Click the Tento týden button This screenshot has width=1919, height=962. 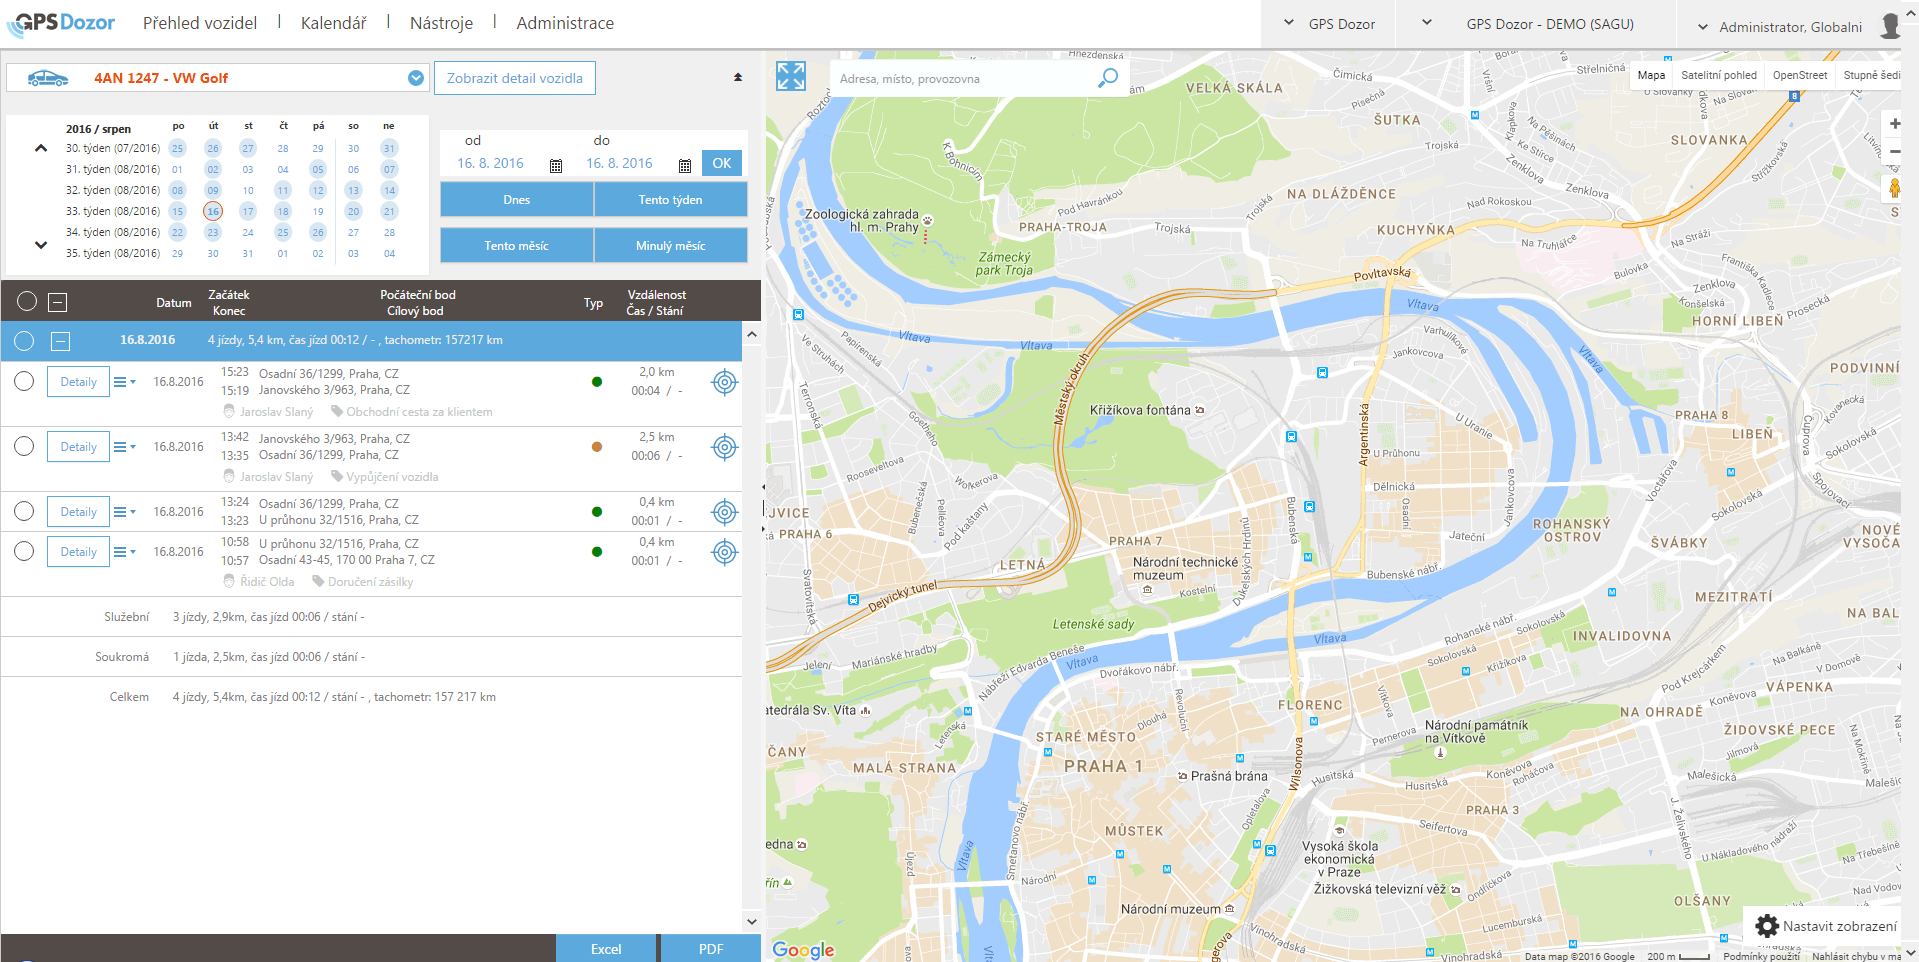click(670, 200)
